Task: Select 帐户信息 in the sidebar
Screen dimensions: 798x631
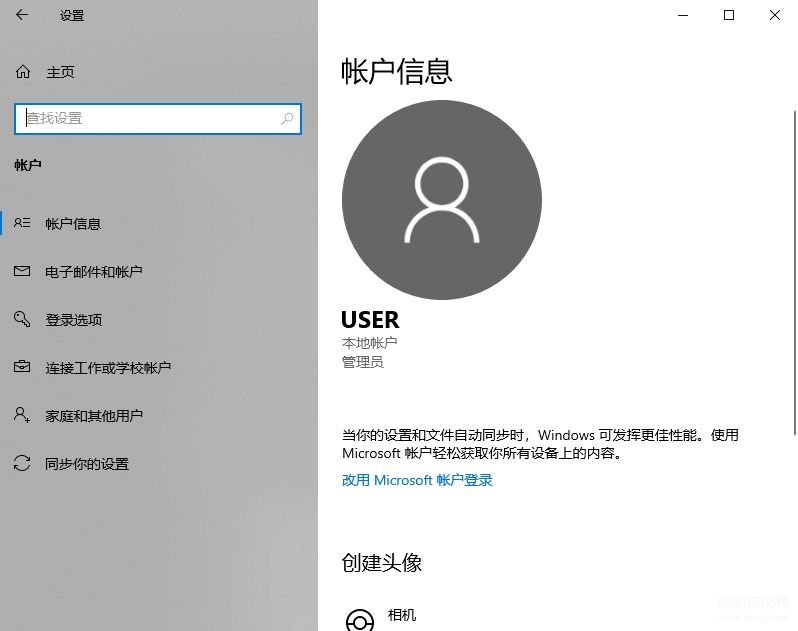Action: (x=73, y=224)
